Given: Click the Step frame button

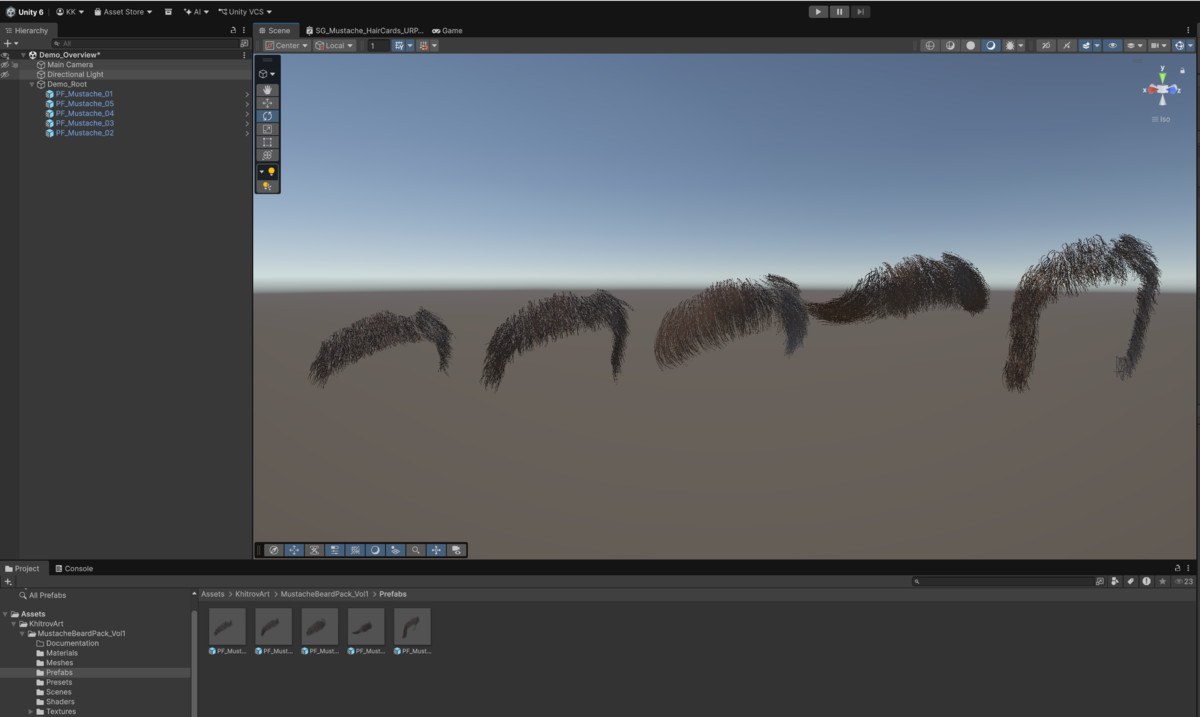Looking at the screenshot, I should pyautogui.click(x=860, y=12).
